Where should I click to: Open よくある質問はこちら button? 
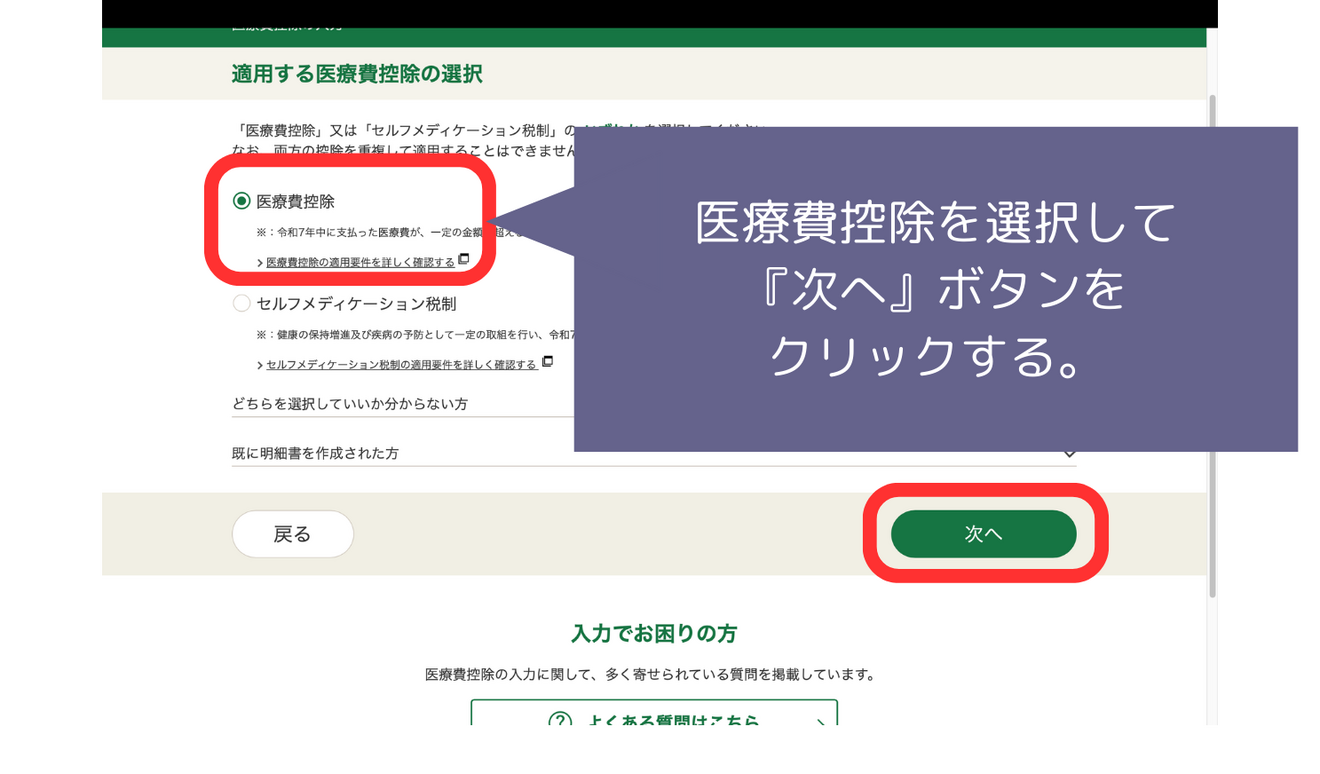click(654, 713)
